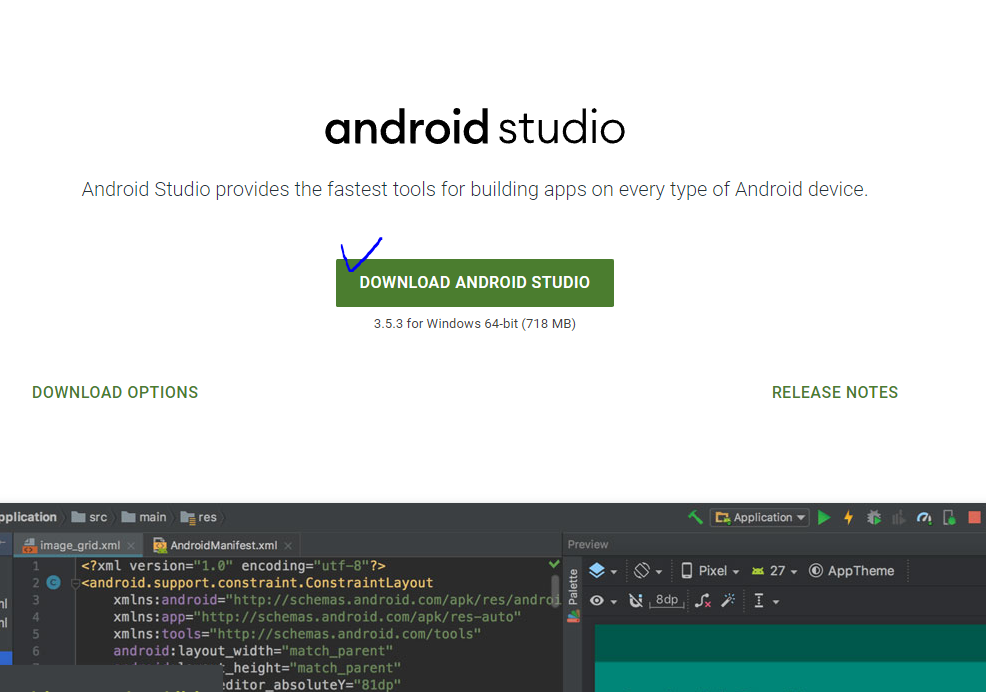Collapse the ConstraintLayout fold marker

(75, 583)
